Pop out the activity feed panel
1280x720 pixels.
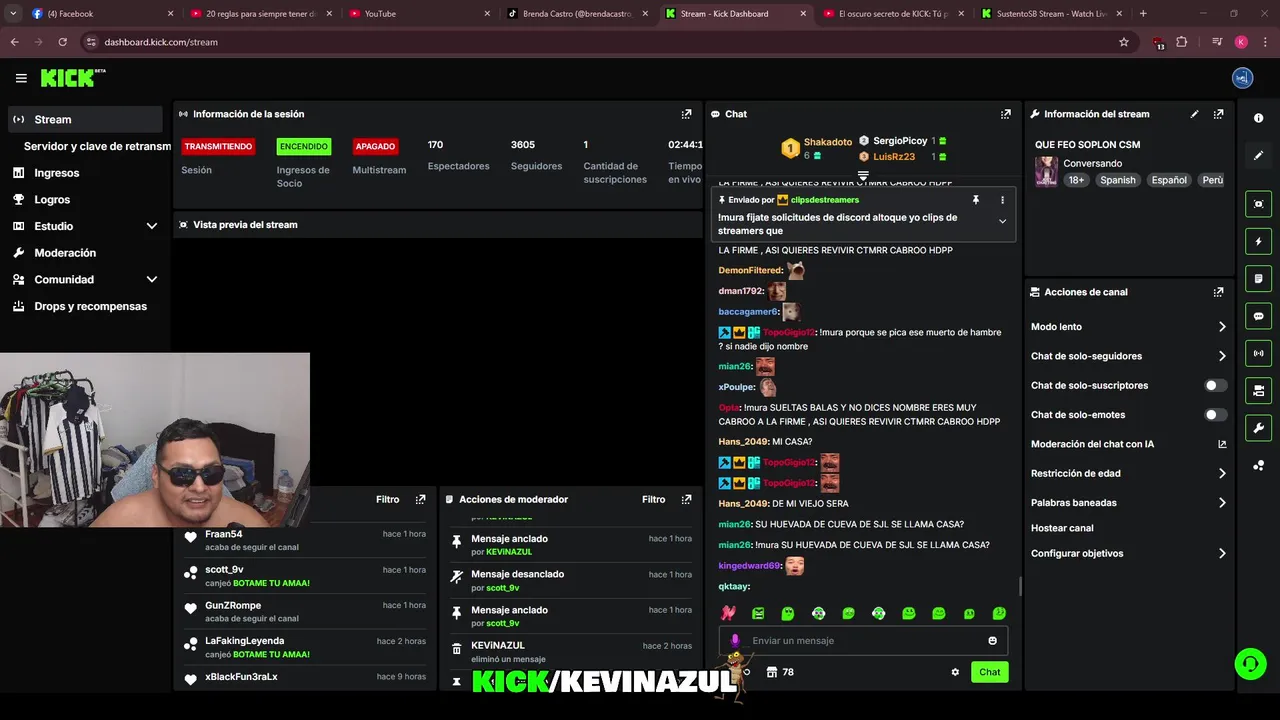(420, 499)
